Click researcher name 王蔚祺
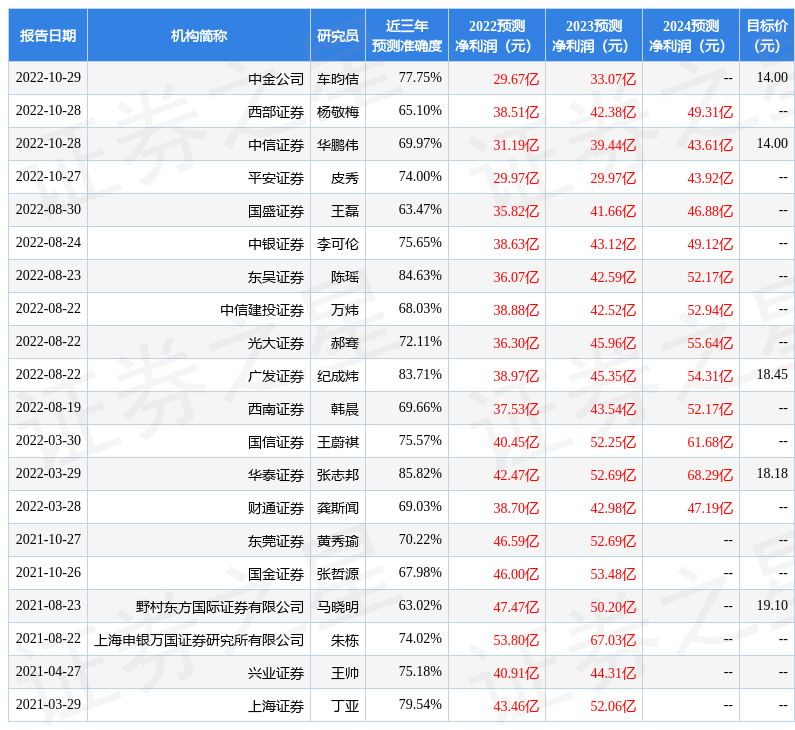Viewport: 795px width, 730px height. click(338, 442)
